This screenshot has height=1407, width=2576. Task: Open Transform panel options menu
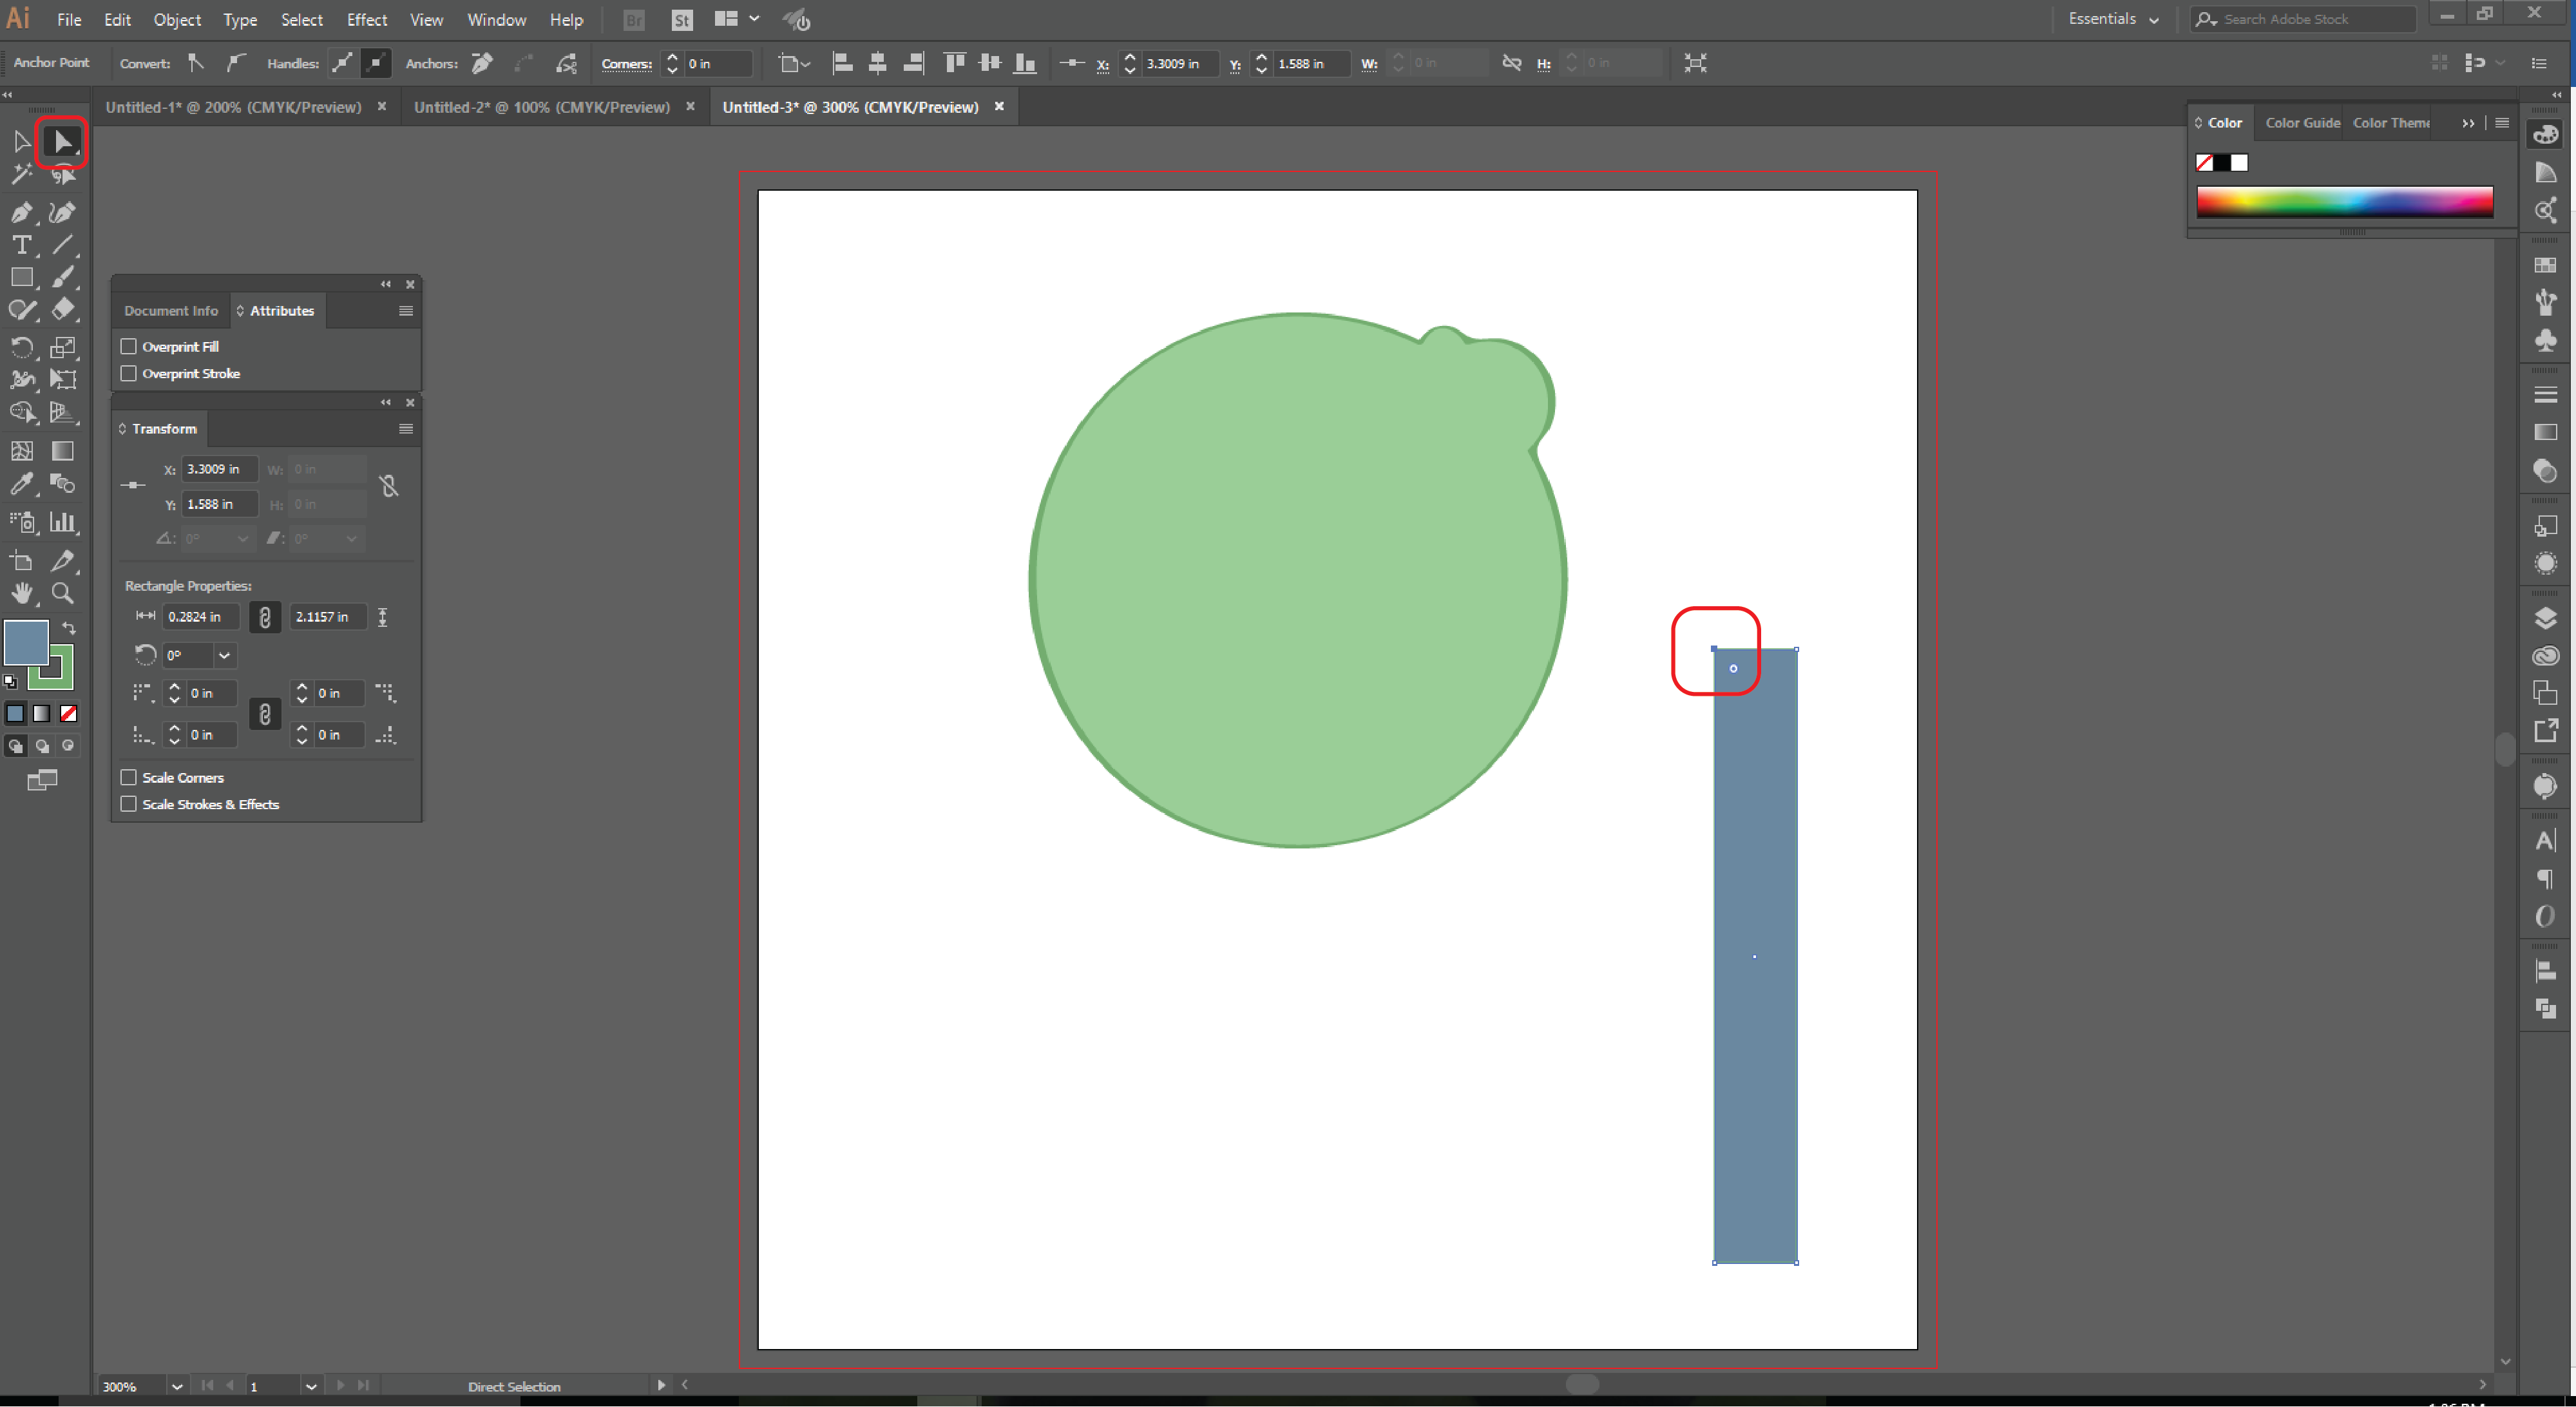[405, 429]
